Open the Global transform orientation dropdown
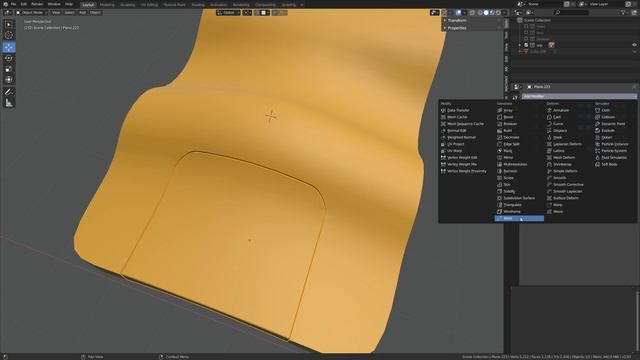 [x=228, y=13]
